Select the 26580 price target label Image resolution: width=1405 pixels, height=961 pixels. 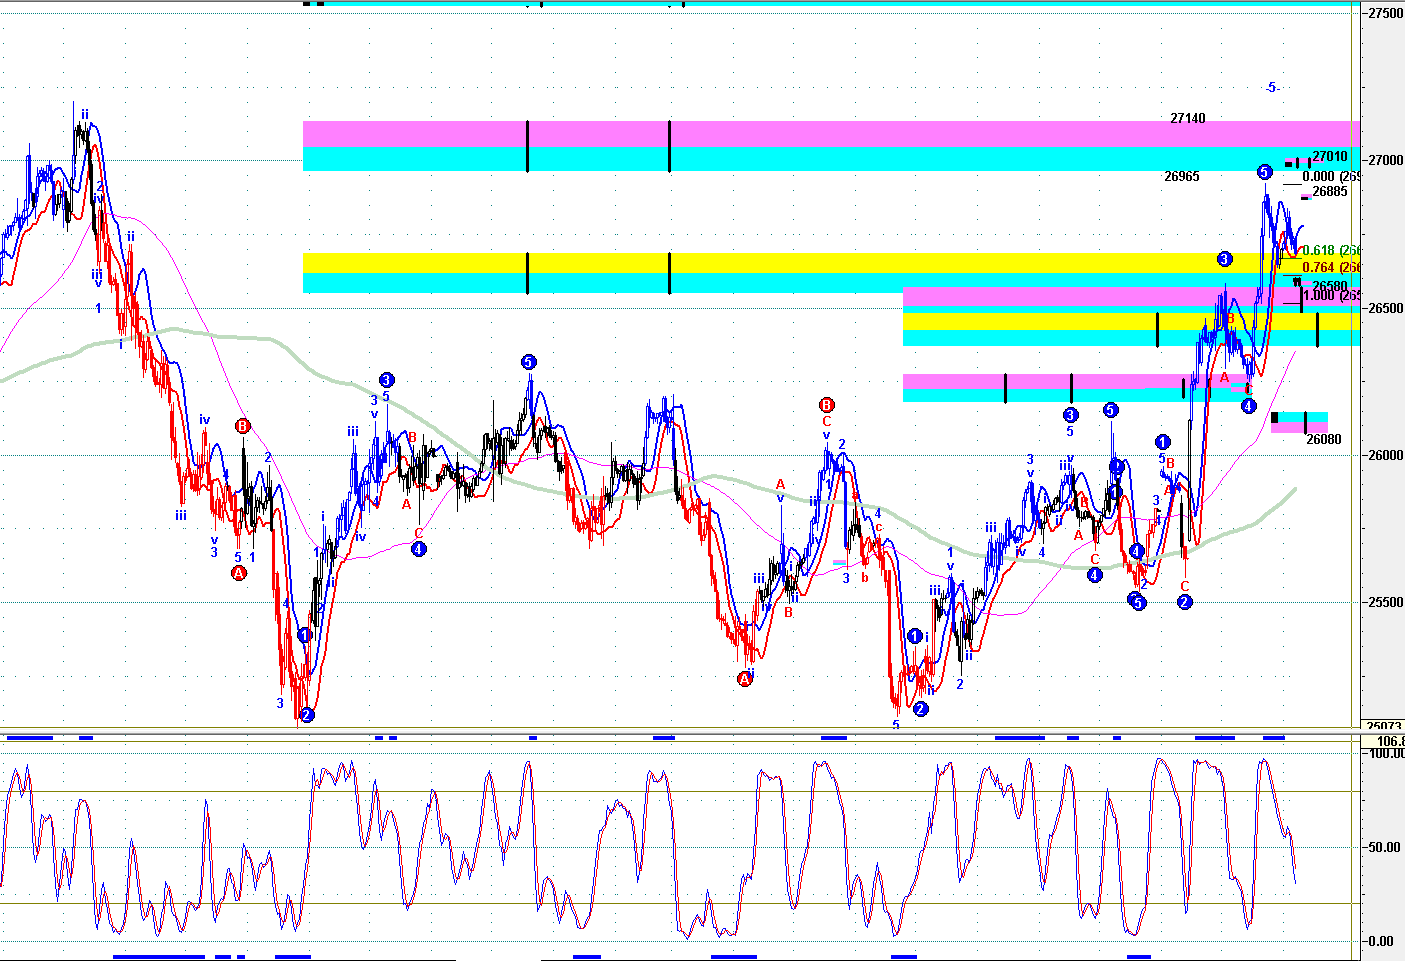point(1330,286)
